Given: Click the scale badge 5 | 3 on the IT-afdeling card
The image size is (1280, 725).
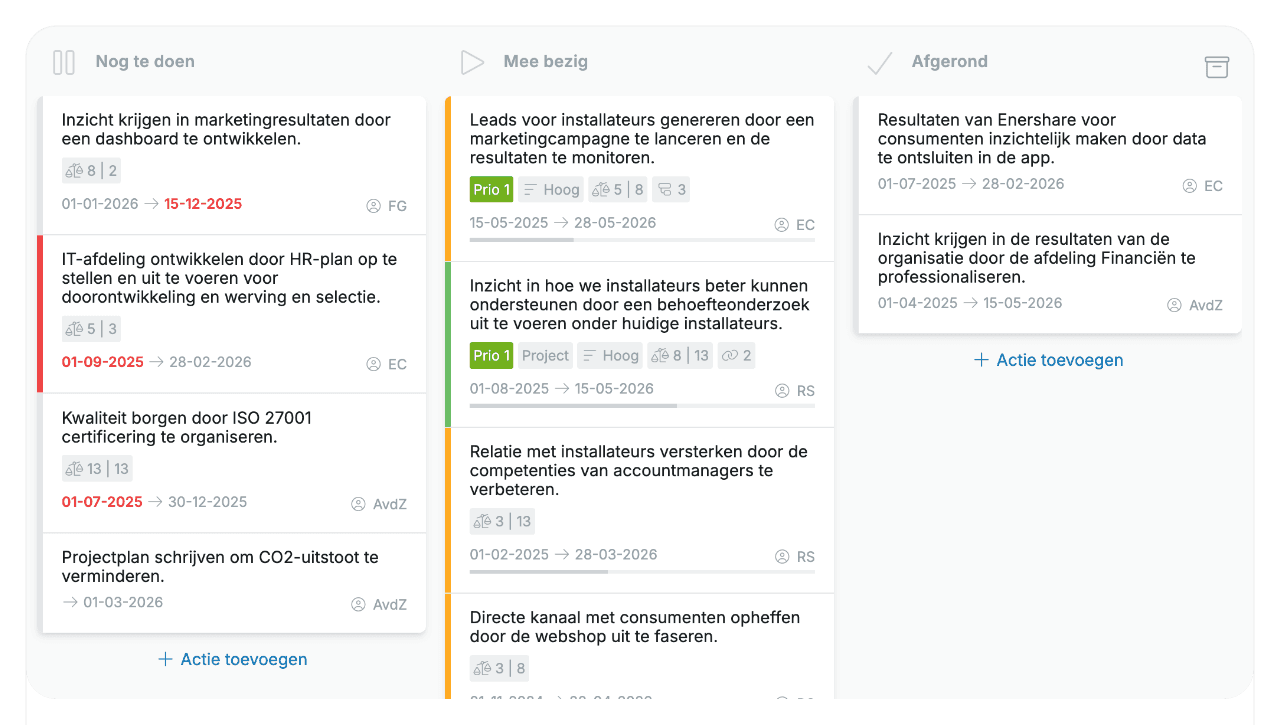Looking at the screenshot, I should 91,329.
